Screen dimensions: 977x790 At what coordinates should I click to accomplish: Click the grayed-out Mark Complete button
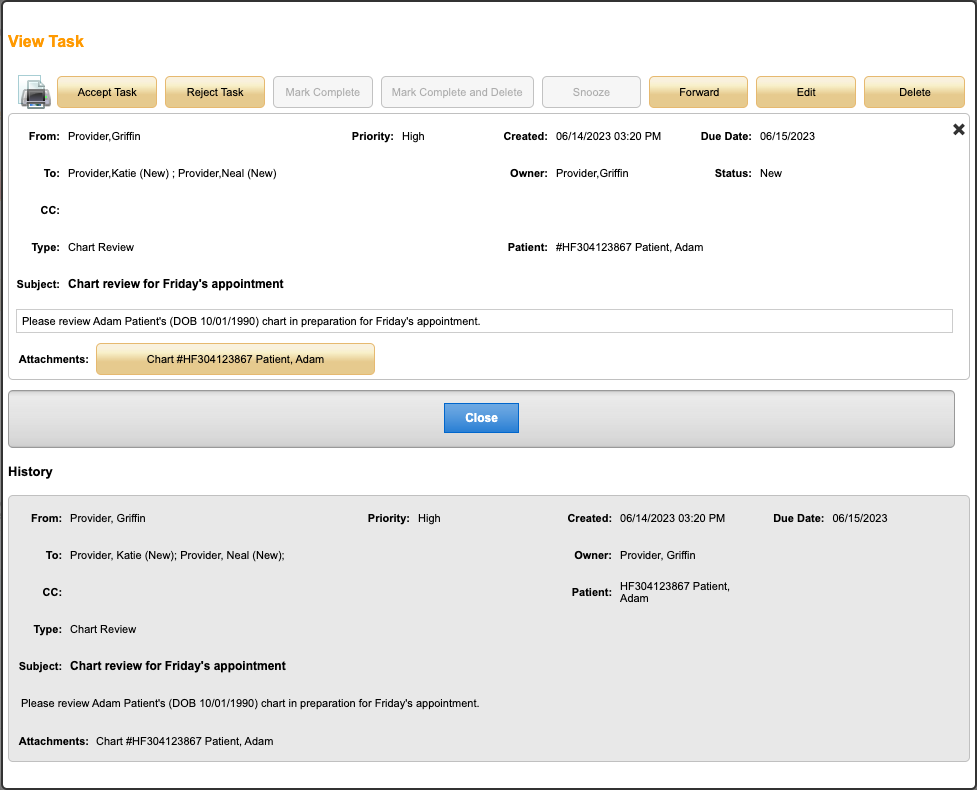coord(323,92)
